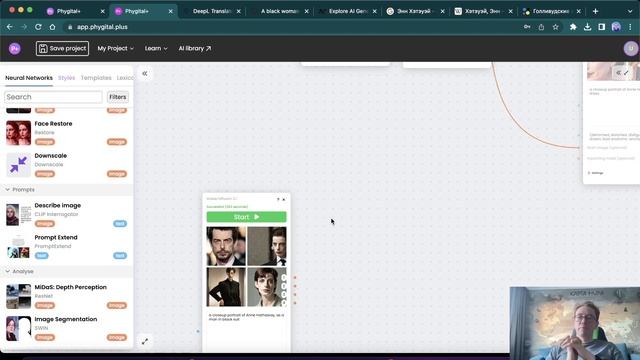Close the DeepL Translate tab
This screenshot has height=360, width=640.
238,11
